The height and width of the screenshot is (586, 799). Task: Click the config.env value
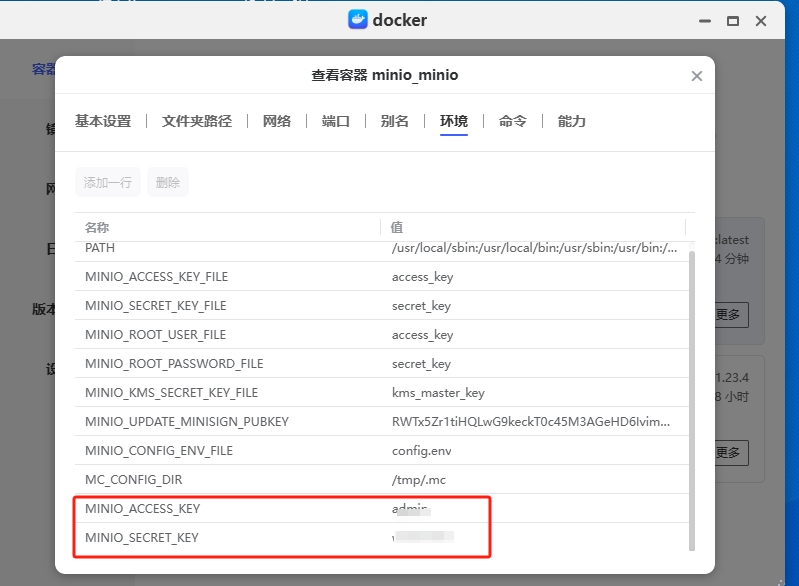point(421,451)
